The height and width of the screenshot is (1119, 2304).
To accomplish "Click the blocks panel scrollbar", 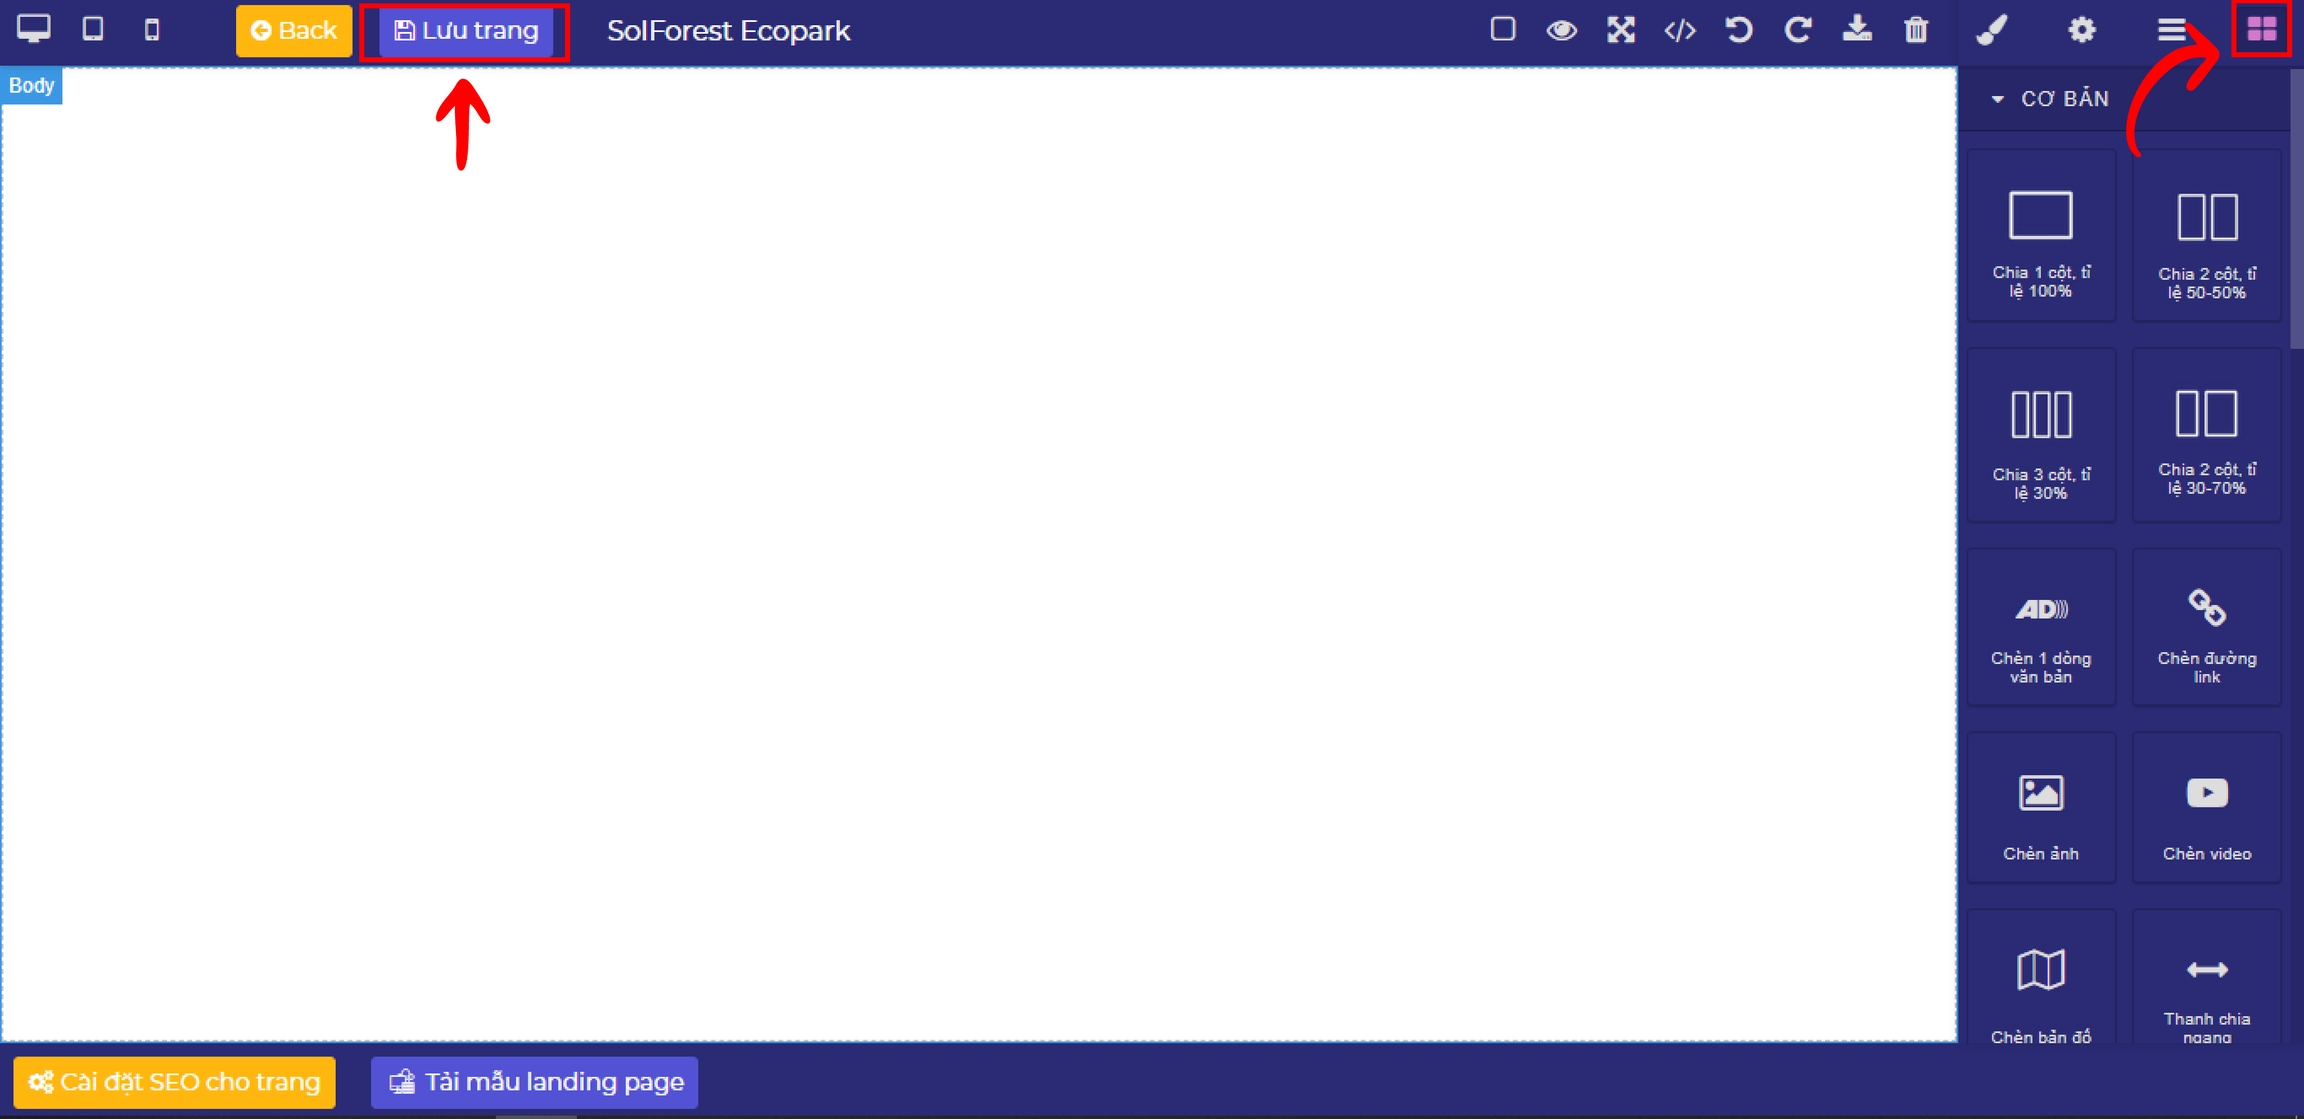I will [x=2296, y=210].
